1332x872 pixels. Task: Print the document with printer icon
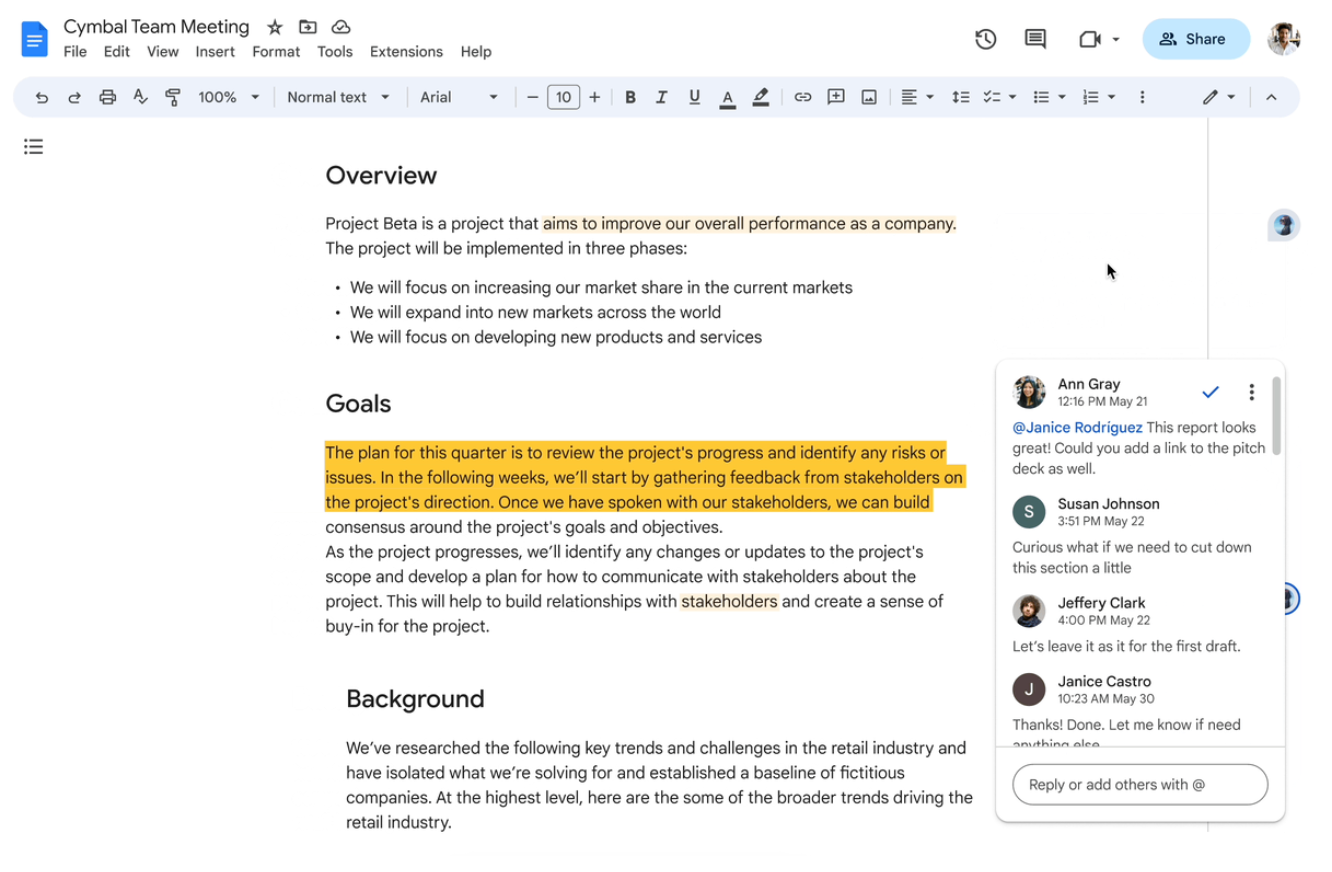tap(107, 97)
